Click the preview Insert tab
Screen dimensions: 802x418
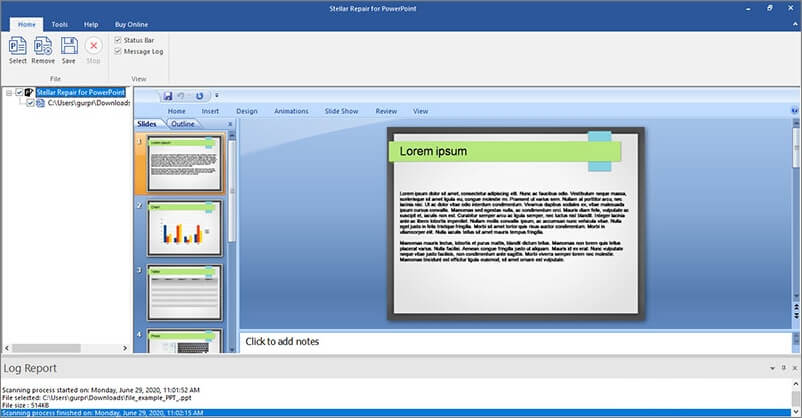pos(210,111)
